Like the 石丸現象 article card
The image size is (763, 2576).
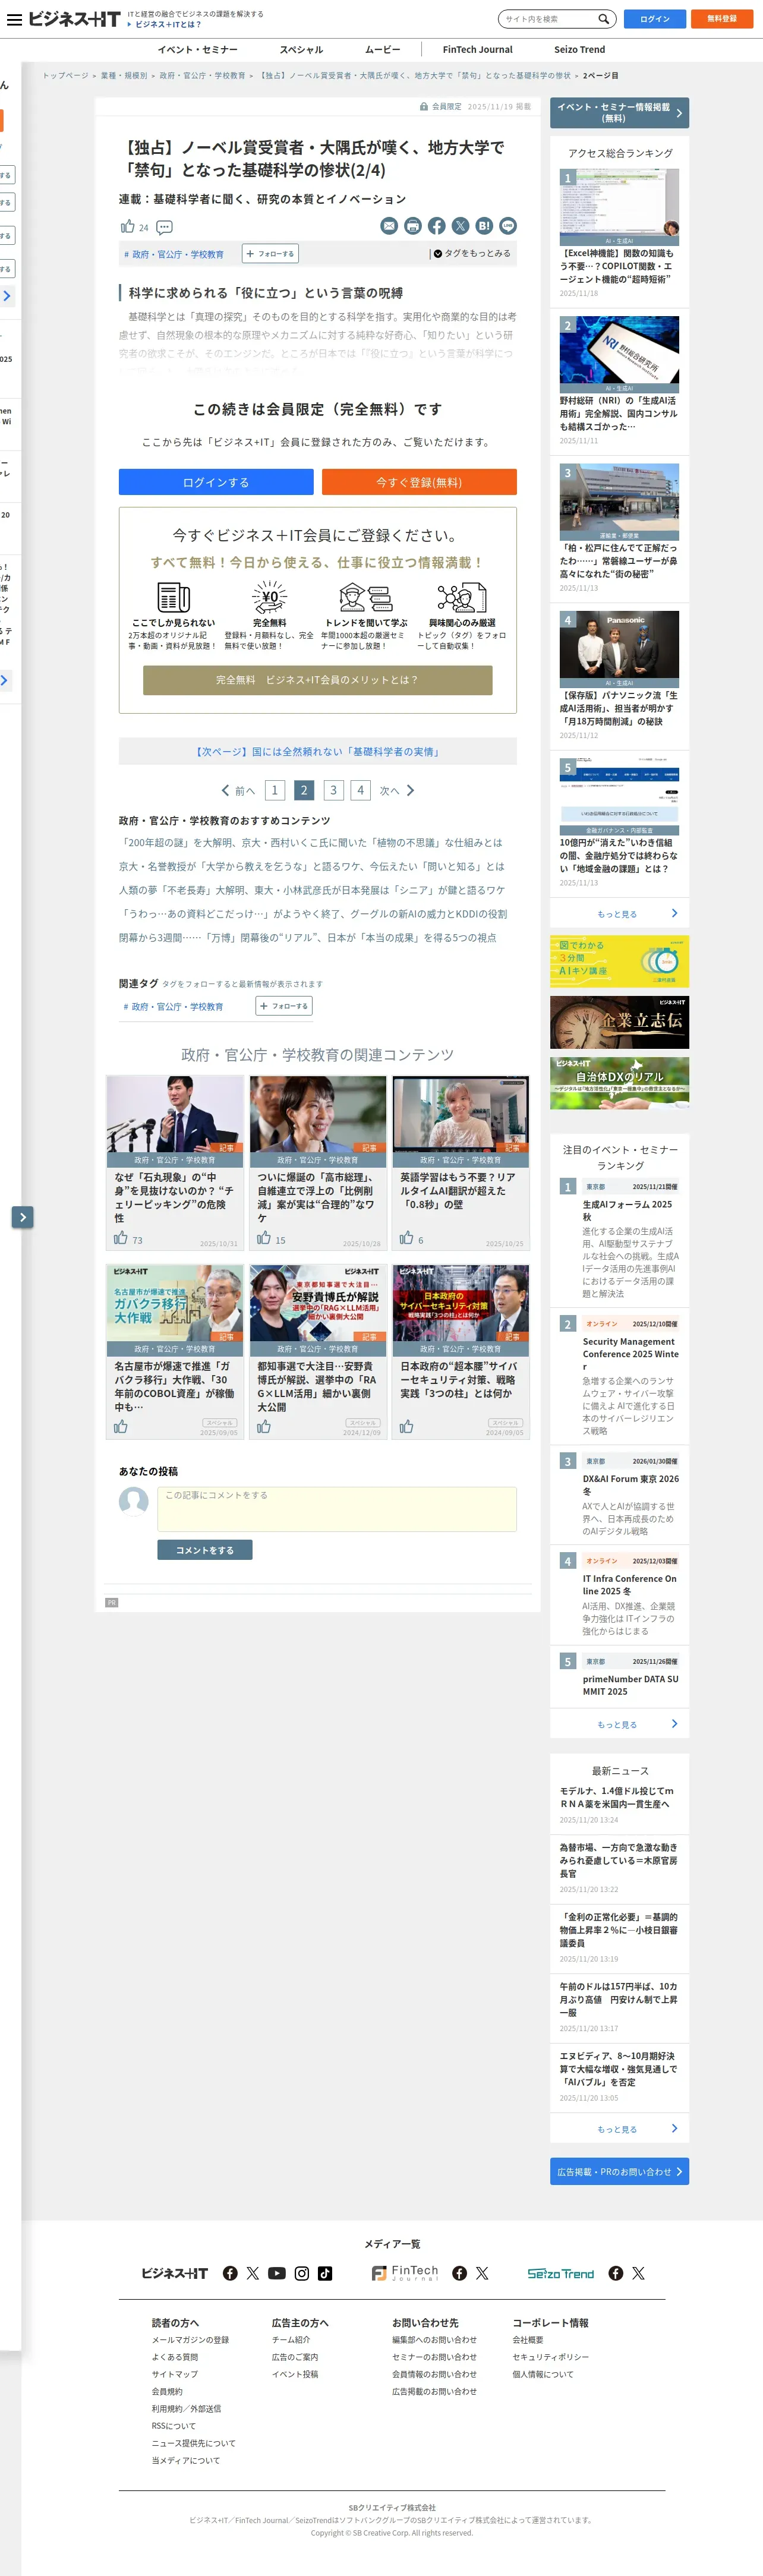point(121,1238)
